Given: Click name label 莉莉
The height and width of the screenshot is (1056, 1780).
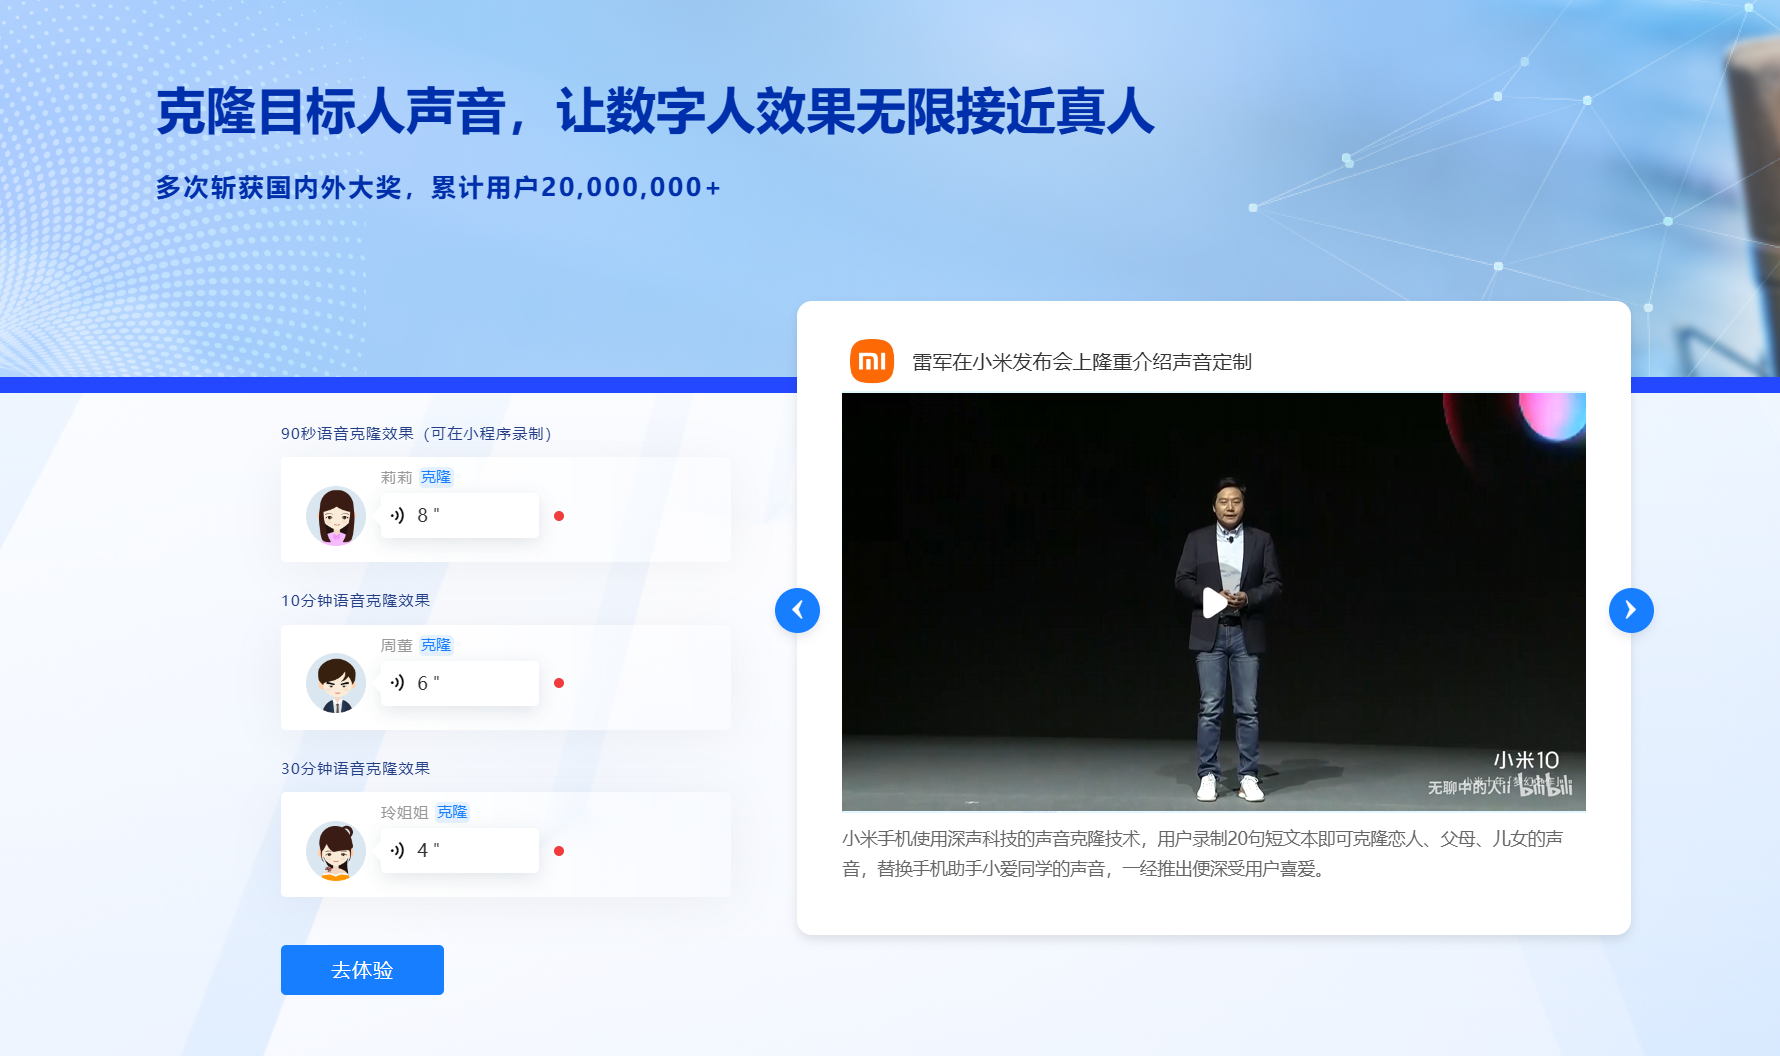Looking at the screenshot, I should tap(396, 477).
